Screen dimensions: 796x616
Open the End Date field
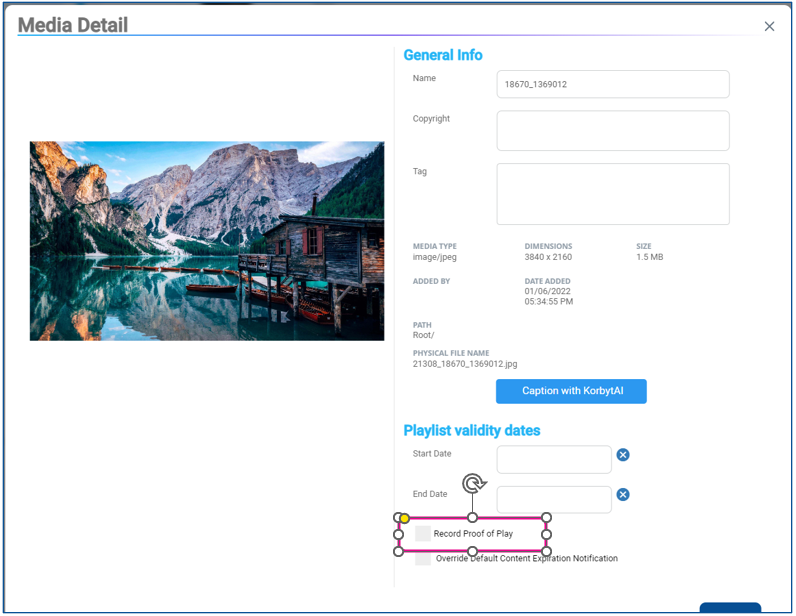[x=554, y=499]
